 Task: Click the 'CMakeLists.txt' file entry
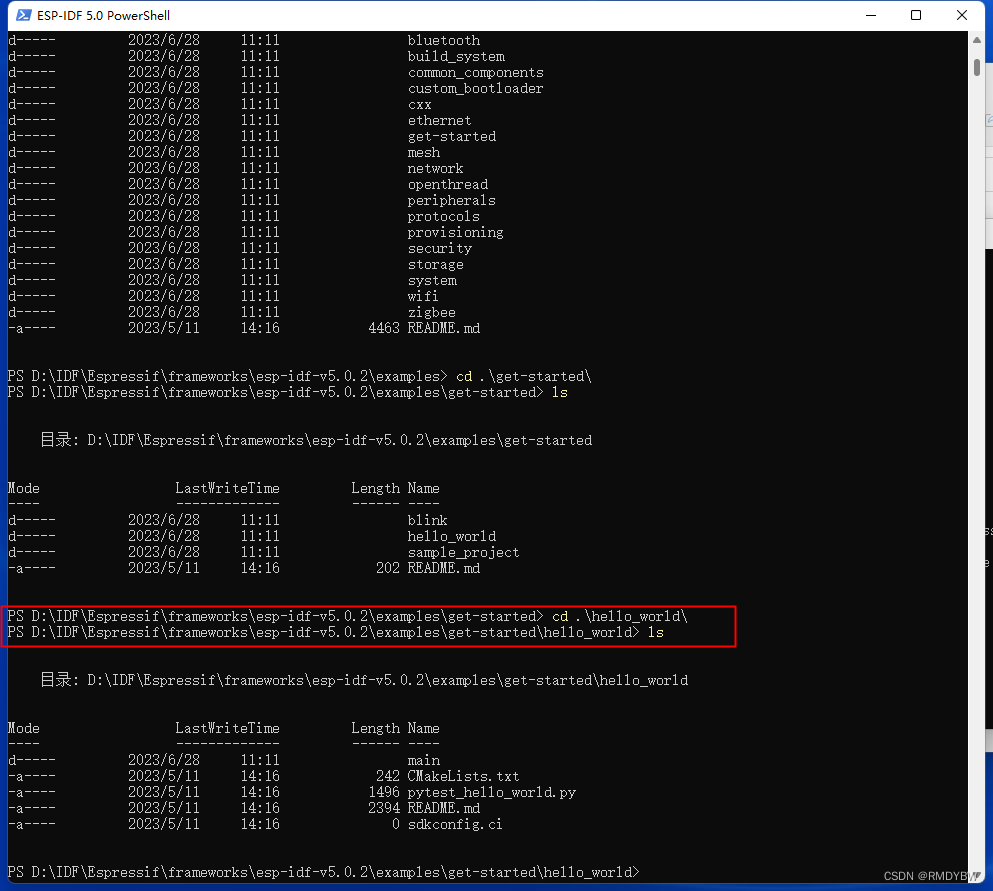point(464,776)
